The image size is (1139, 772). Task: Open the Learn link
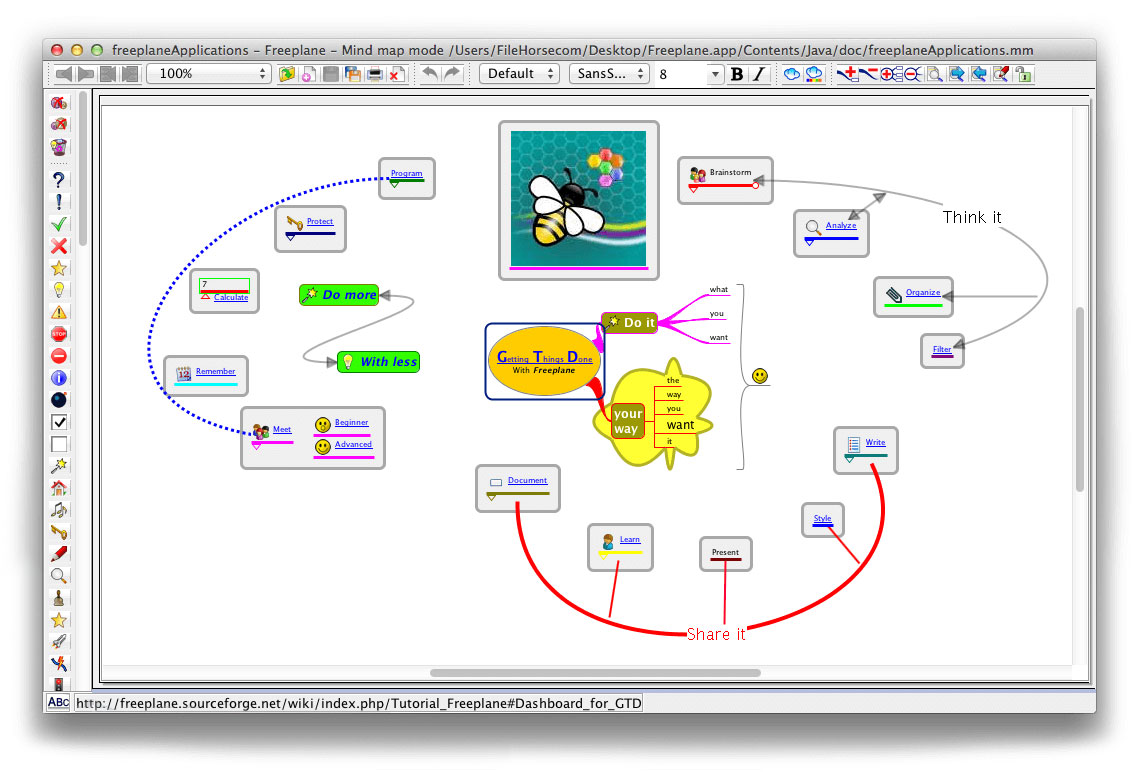click(630, 539)
